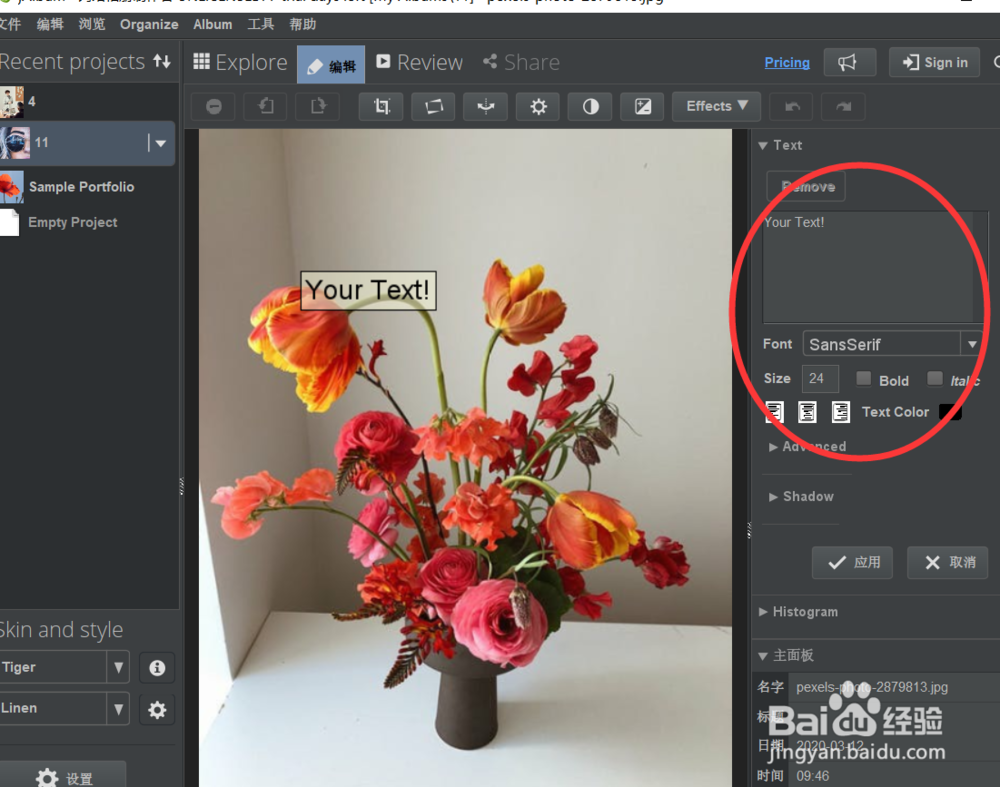Click the delete/remove circle toolbar icon
This screenshot has width=1000, height=787.
(x=214, y=107)
